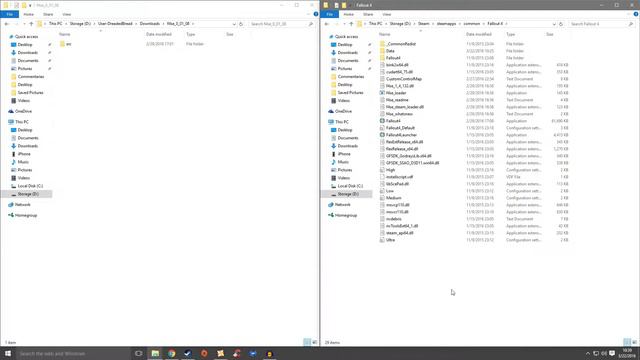Select the Medium configuration file
This screenshot has width=640, height=360.
393,198
